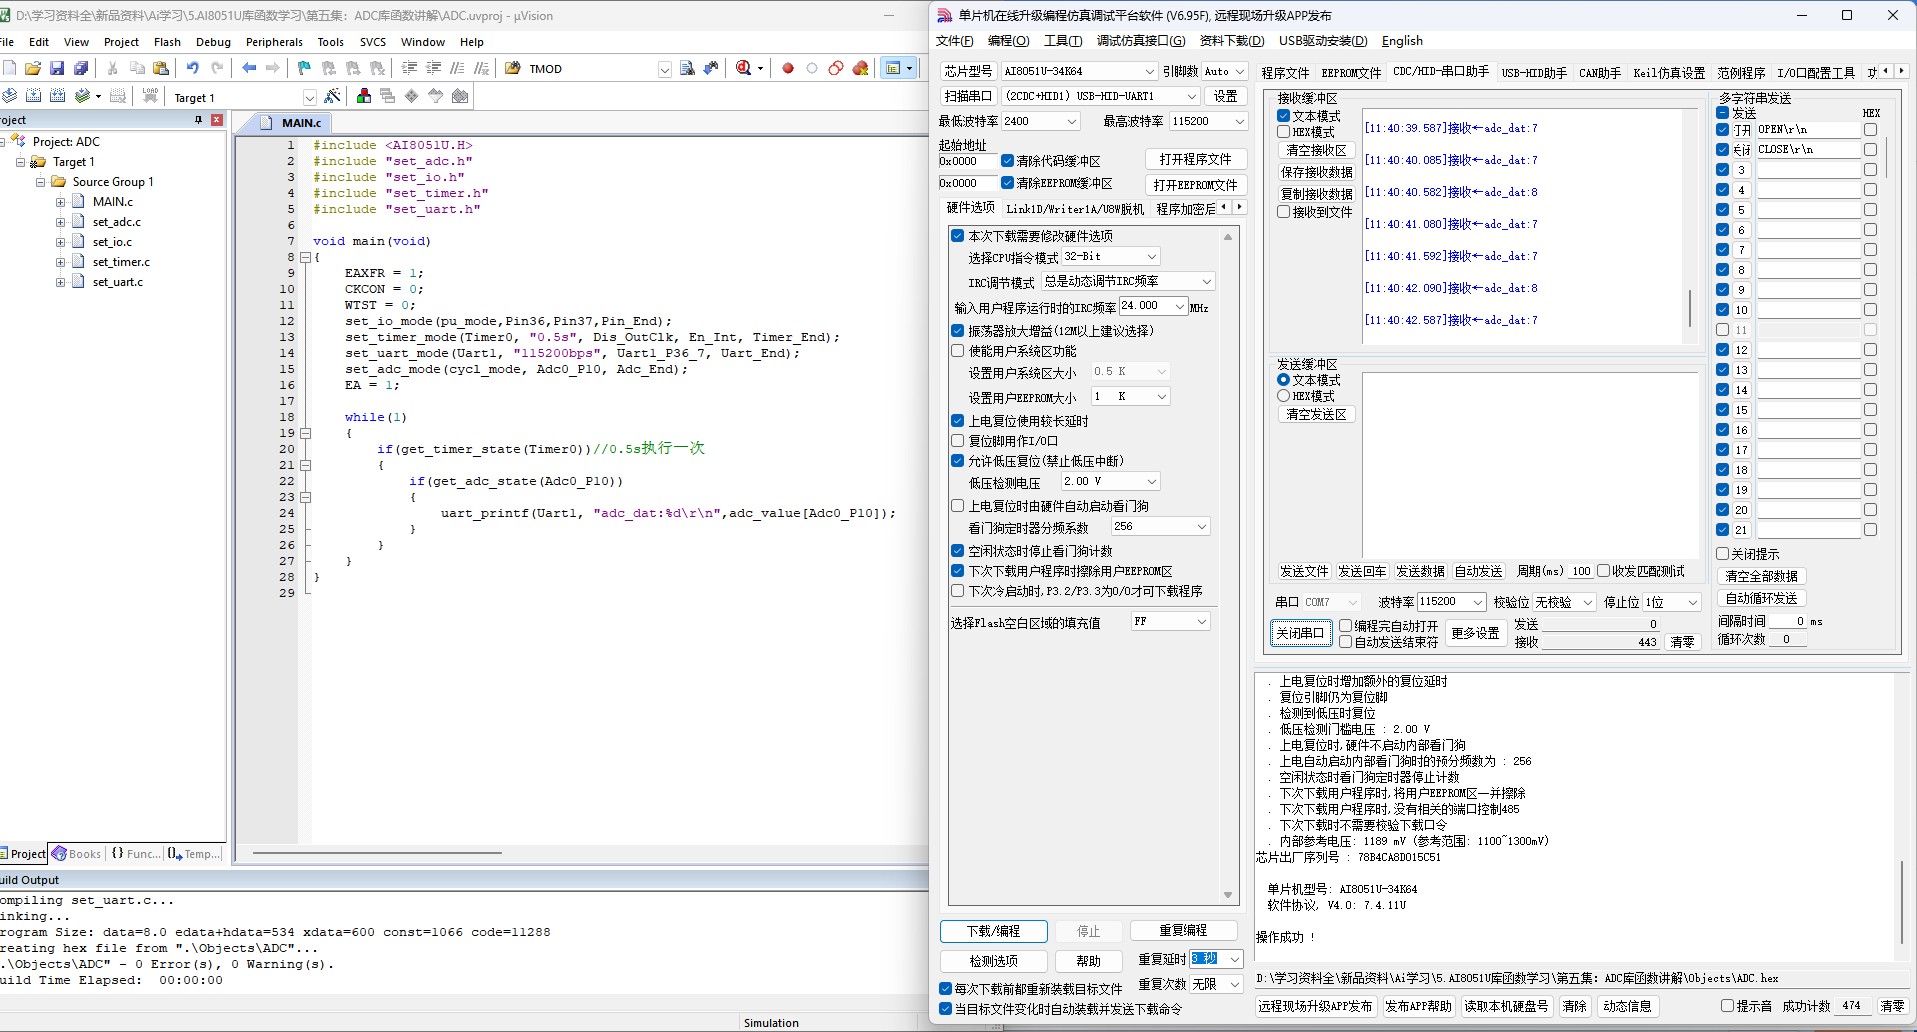Open the USB驱动安装 menu
The image size is (1917, 1032).
click(x=1323, y=41)
